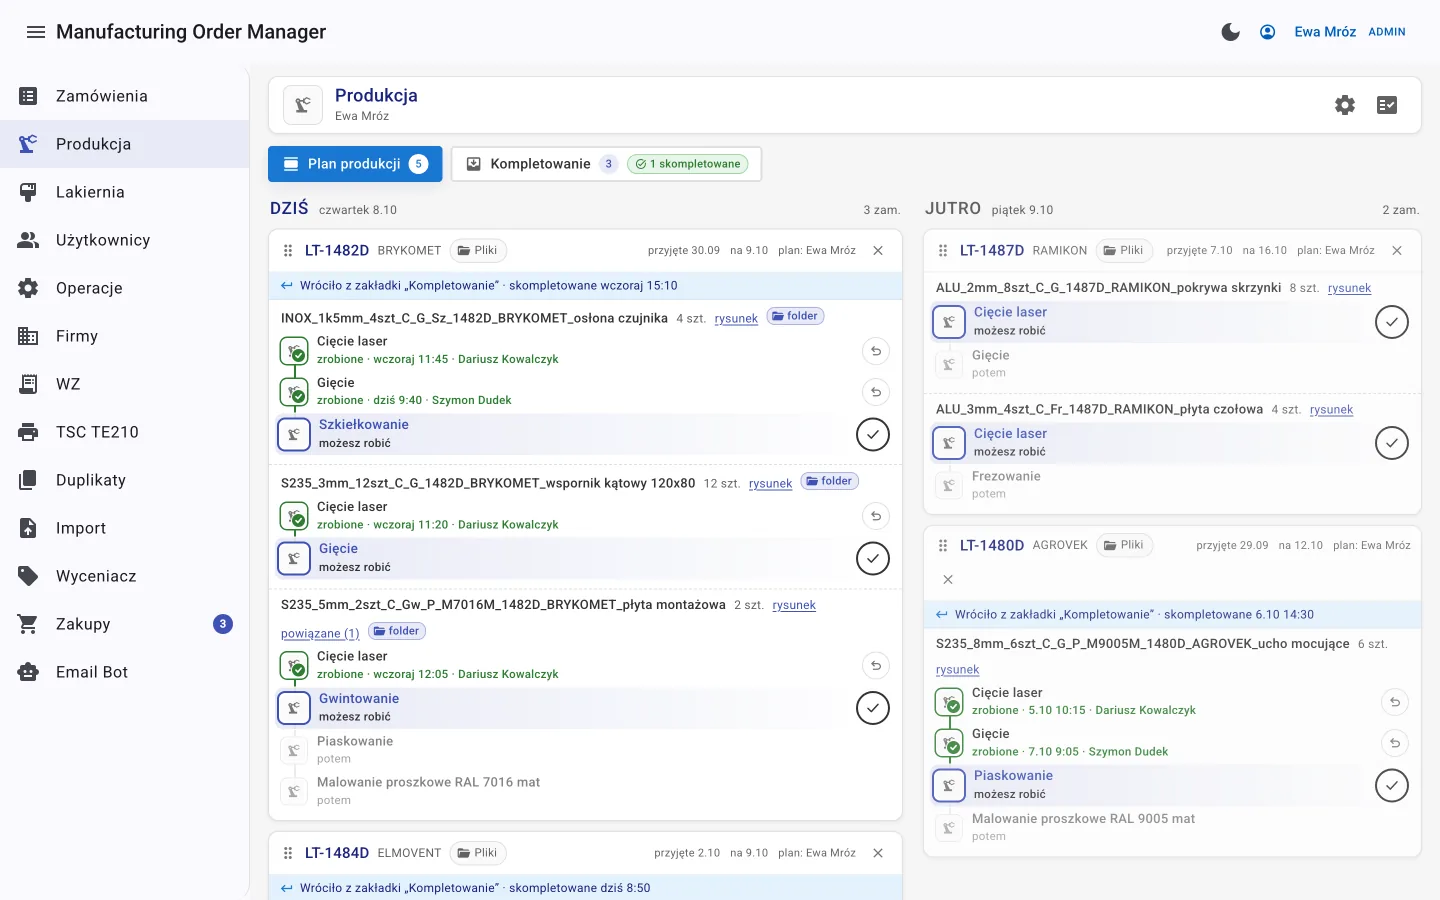The width and height of the screenshot is (1440, 900).
Task: Open Wyceniacz sidebar item
Action: pos(124,576)
